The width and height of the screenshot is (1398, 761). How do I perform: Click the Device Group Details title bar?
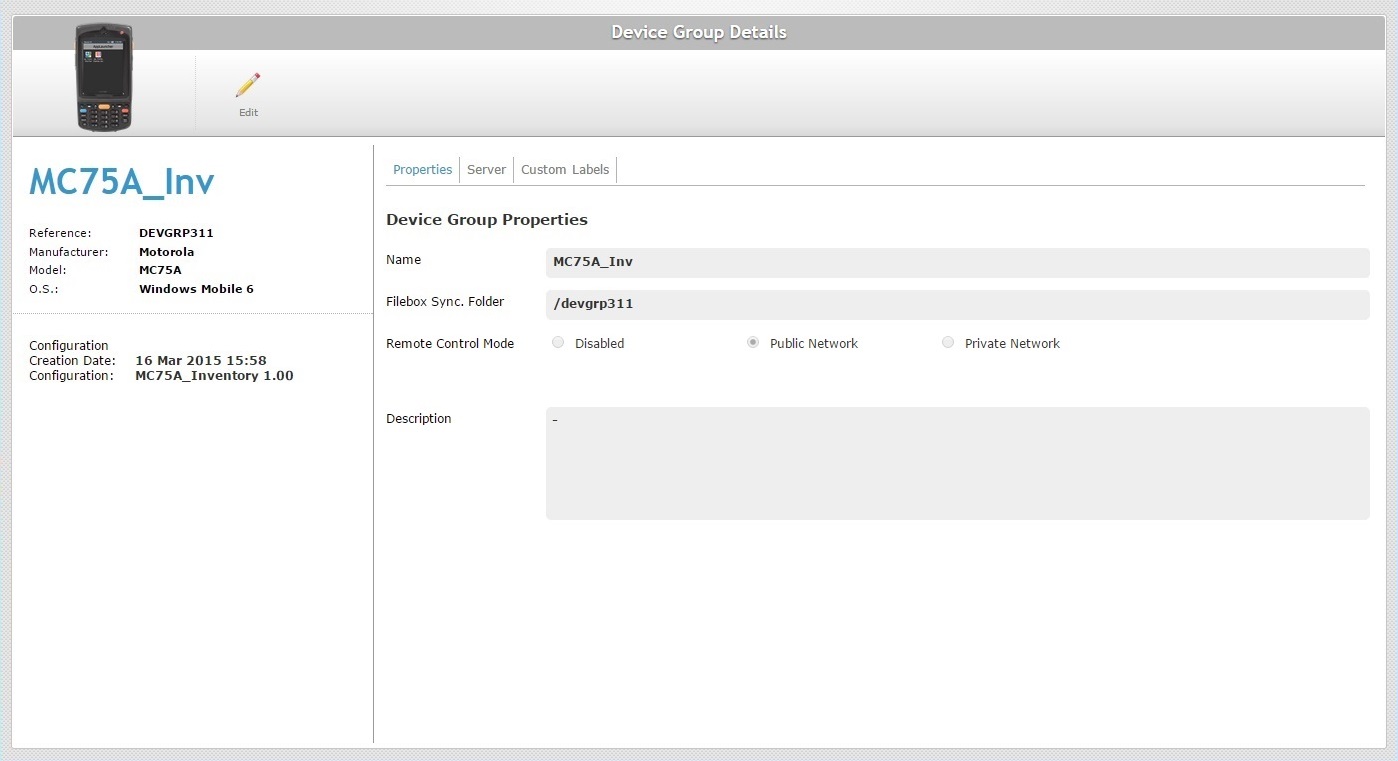click(x=699, y=32)
